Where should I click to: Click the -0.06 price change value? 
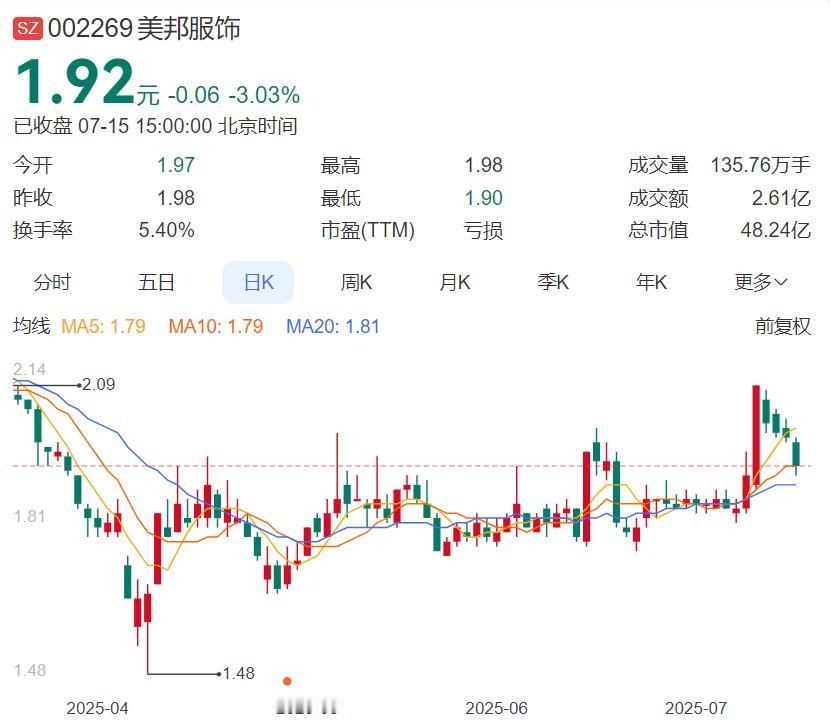(x=194, y=95)
